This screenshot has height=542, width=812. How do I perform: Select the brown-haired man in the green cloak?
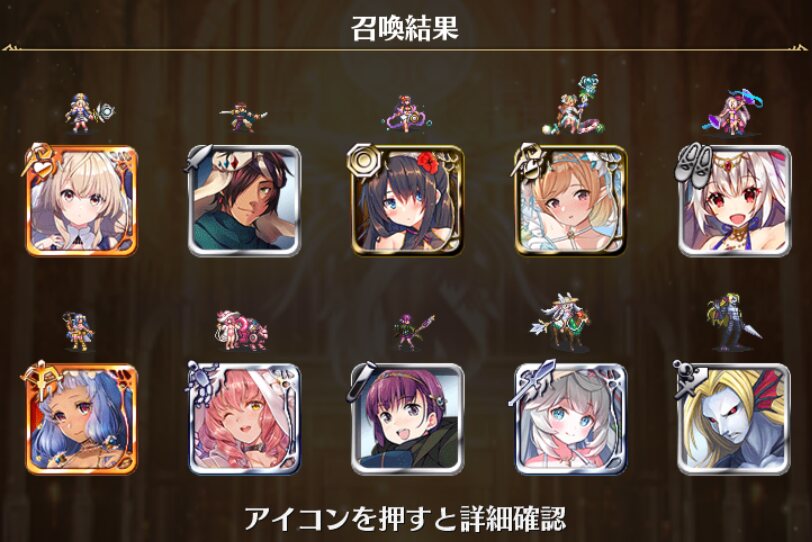click(x=244, y=201)
